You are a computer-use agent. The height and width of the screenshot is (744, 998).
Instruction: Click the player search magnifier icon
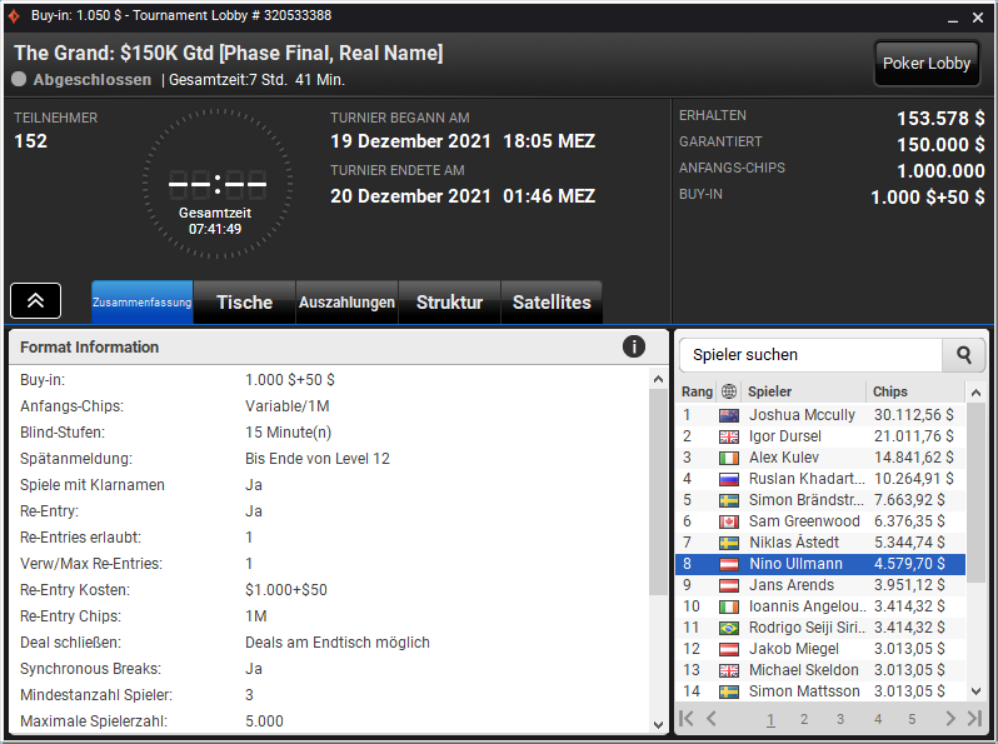964,354
